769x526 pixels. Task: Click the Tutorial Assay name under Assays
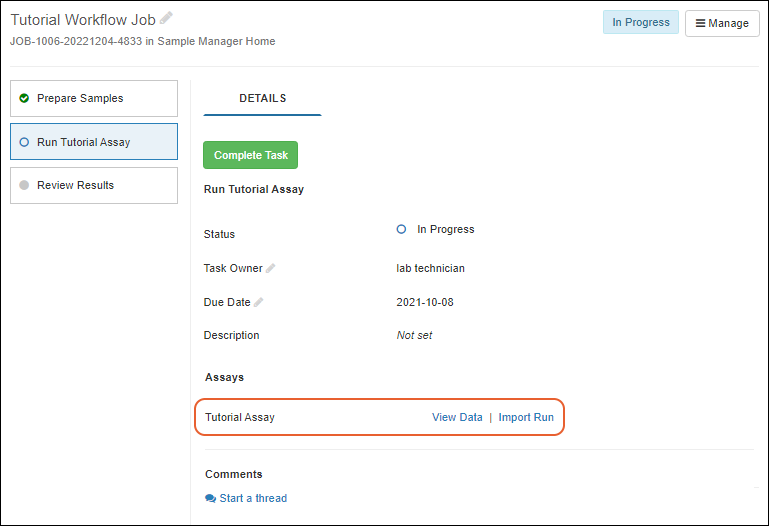click(x=240, y=417)
